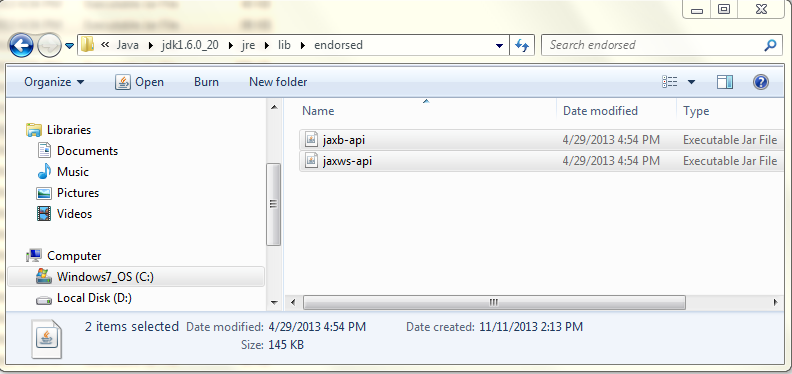Expand the arrow after lib breadcrumb
The image size is (792, 374).
click(303, 45)
